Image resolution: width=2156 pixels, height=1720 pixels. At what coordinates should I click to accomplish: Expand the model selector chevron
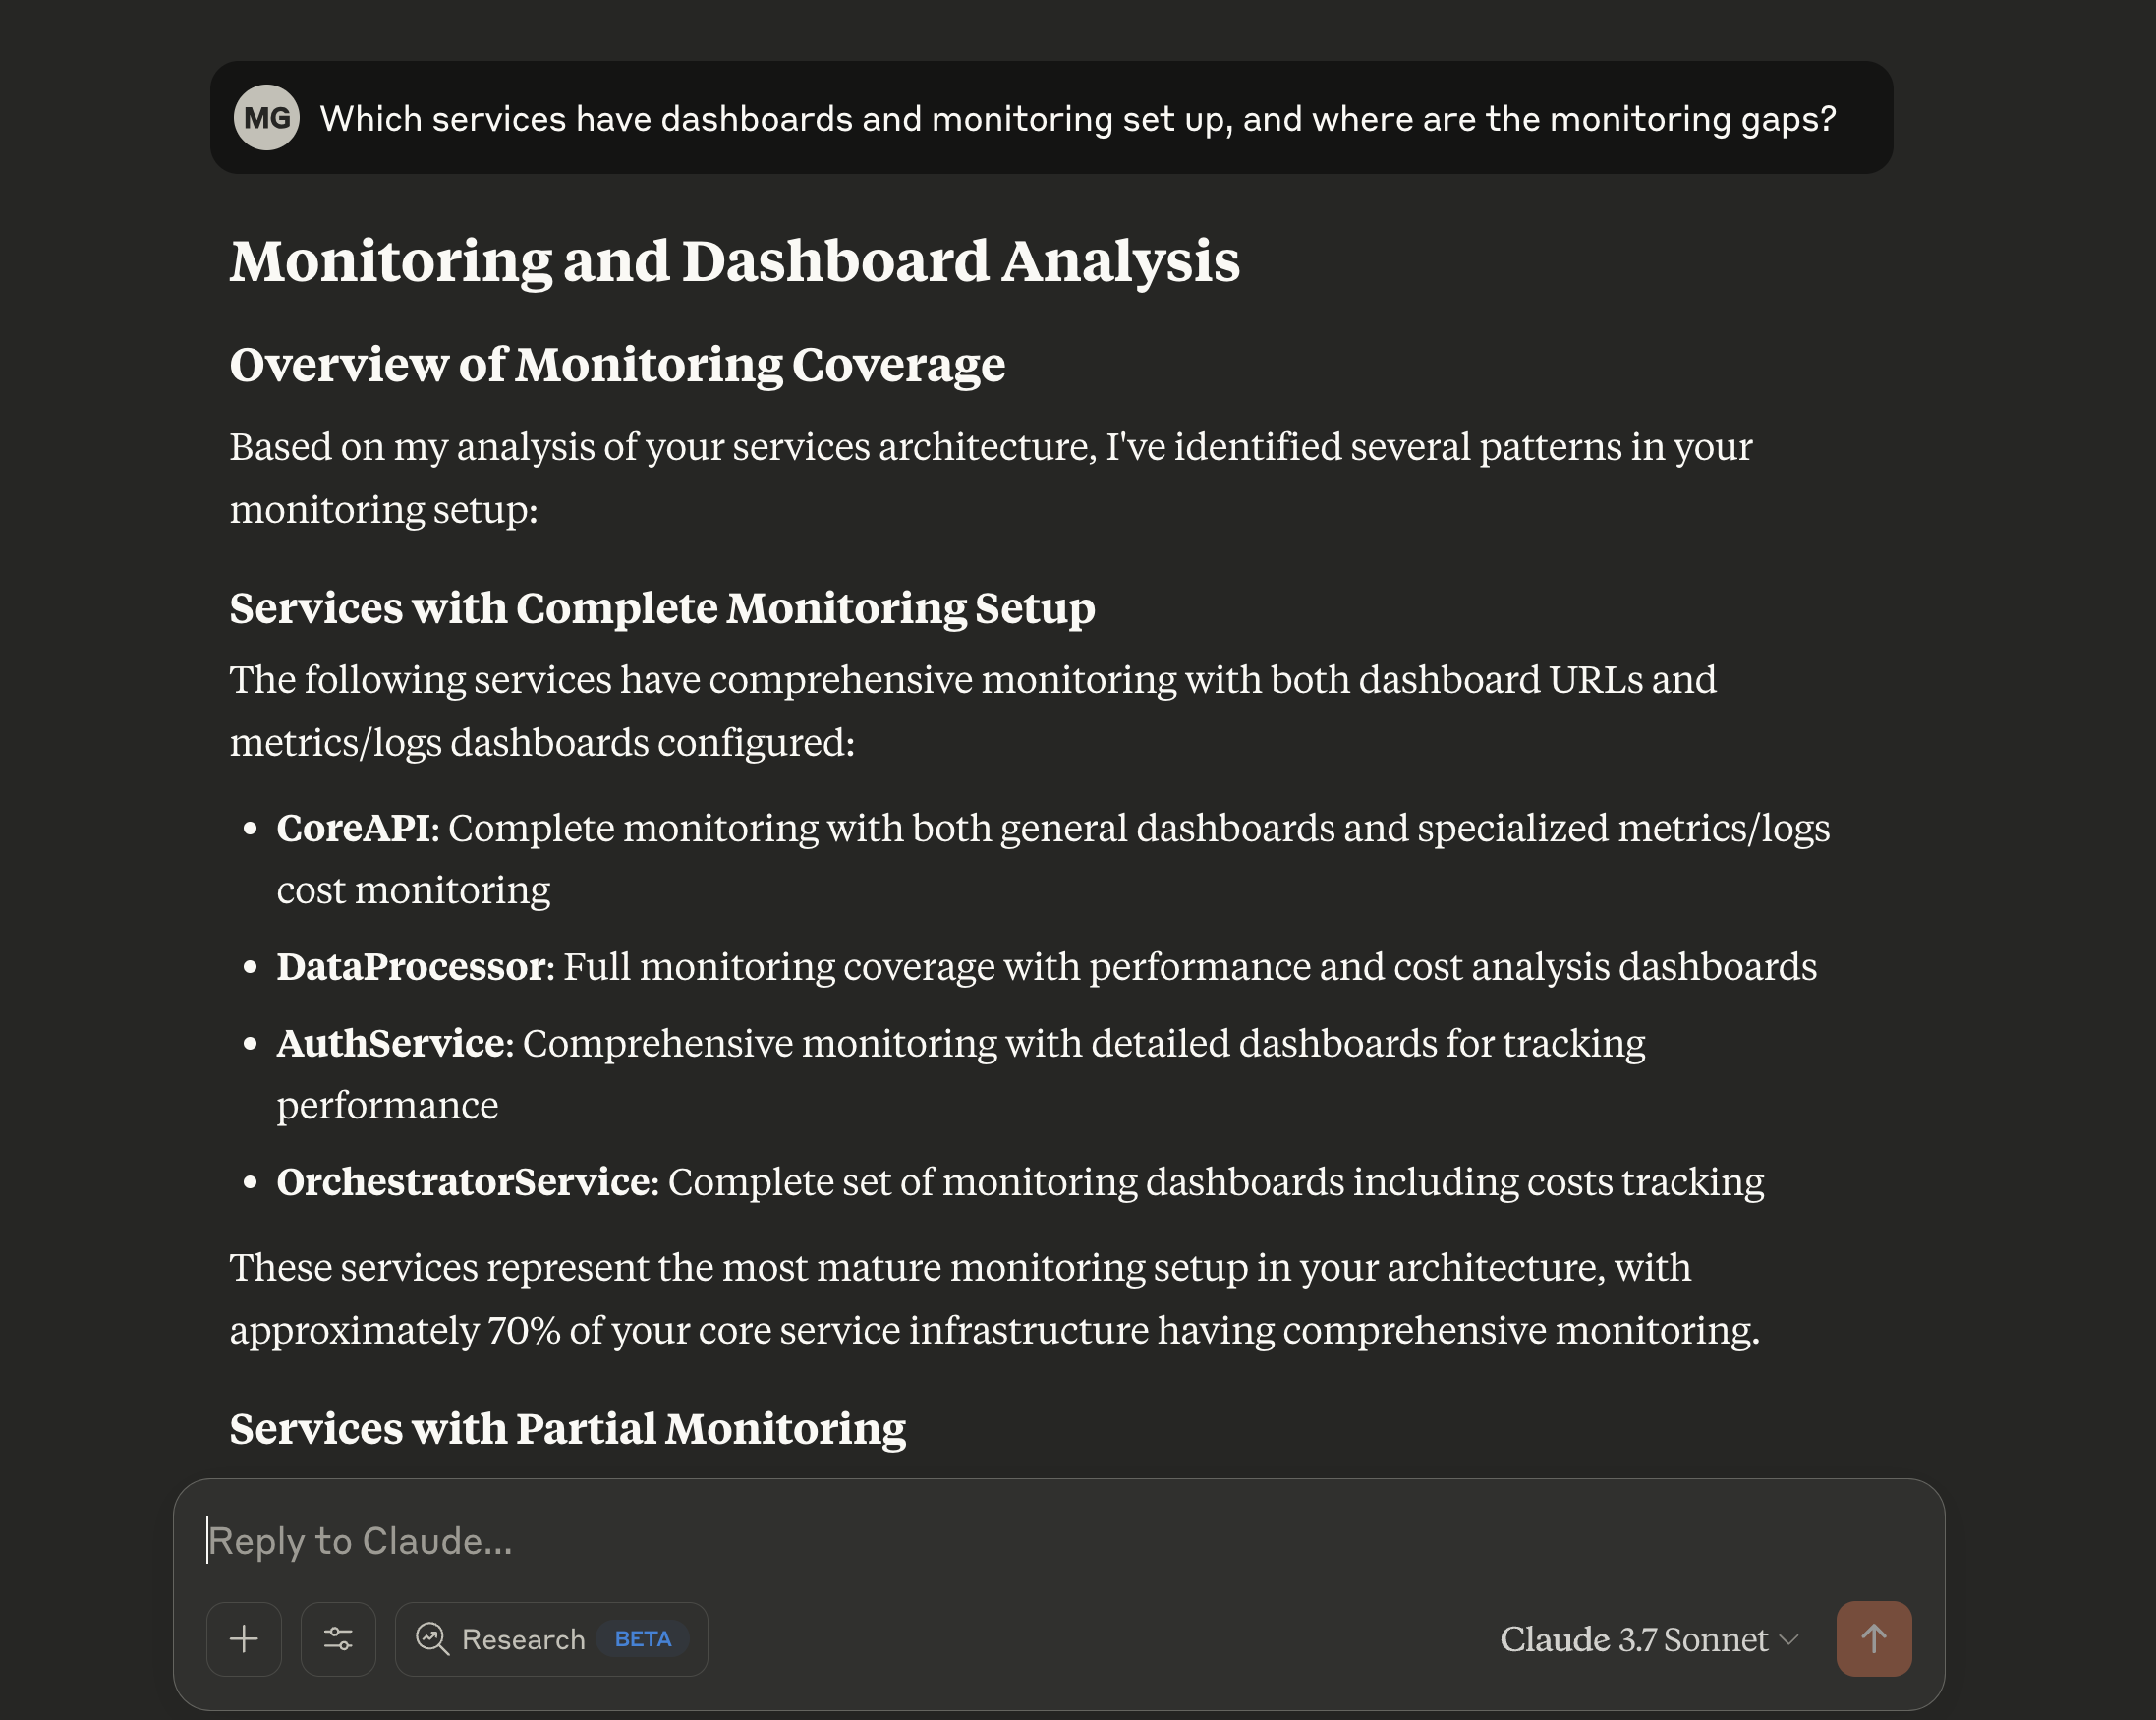pos(1790,1639)
